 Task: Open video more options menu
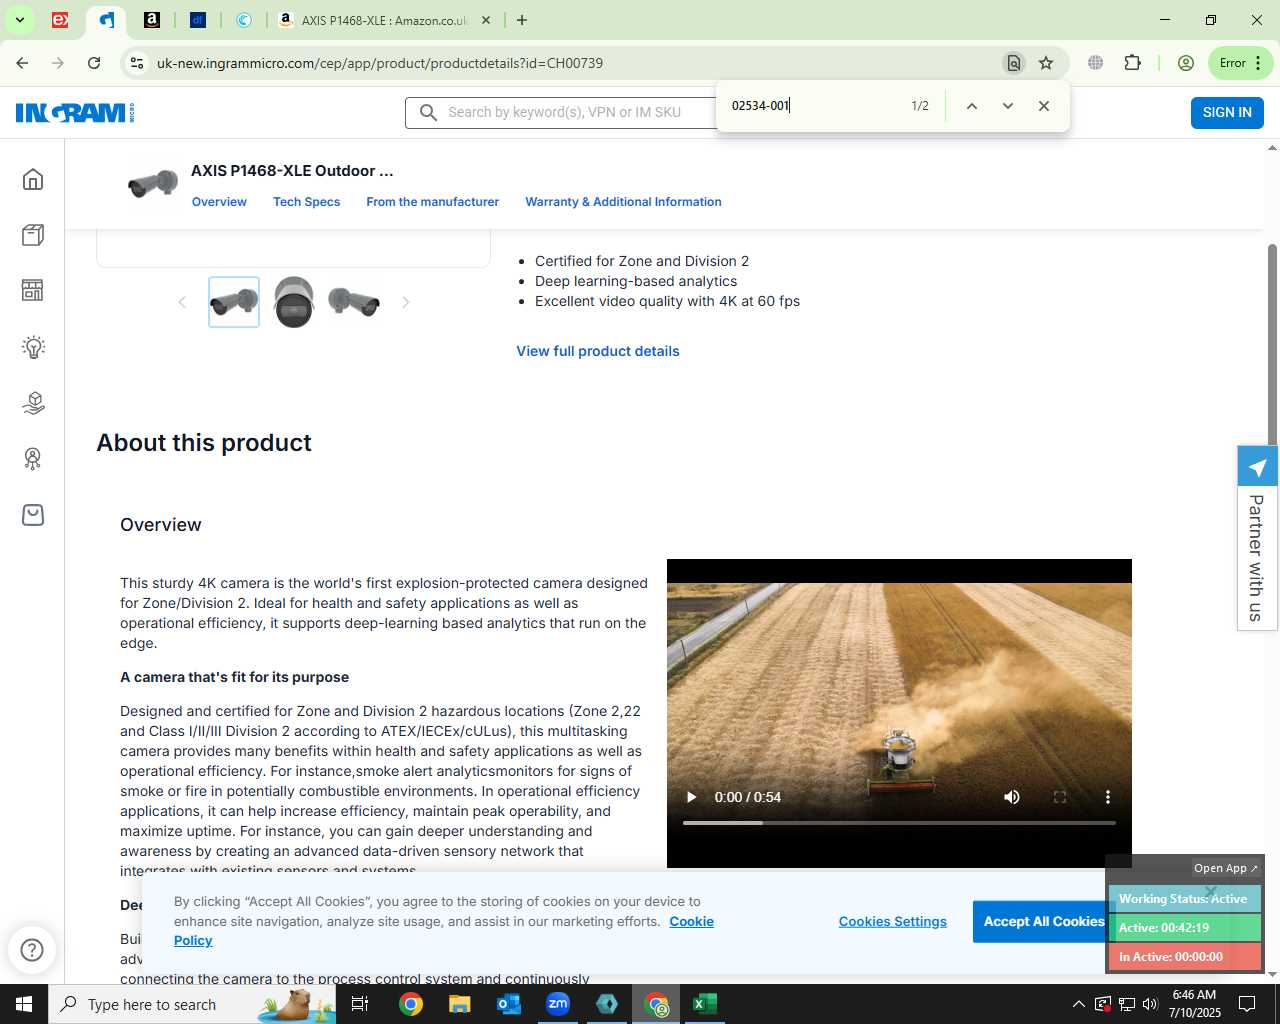click(1107, 797)
